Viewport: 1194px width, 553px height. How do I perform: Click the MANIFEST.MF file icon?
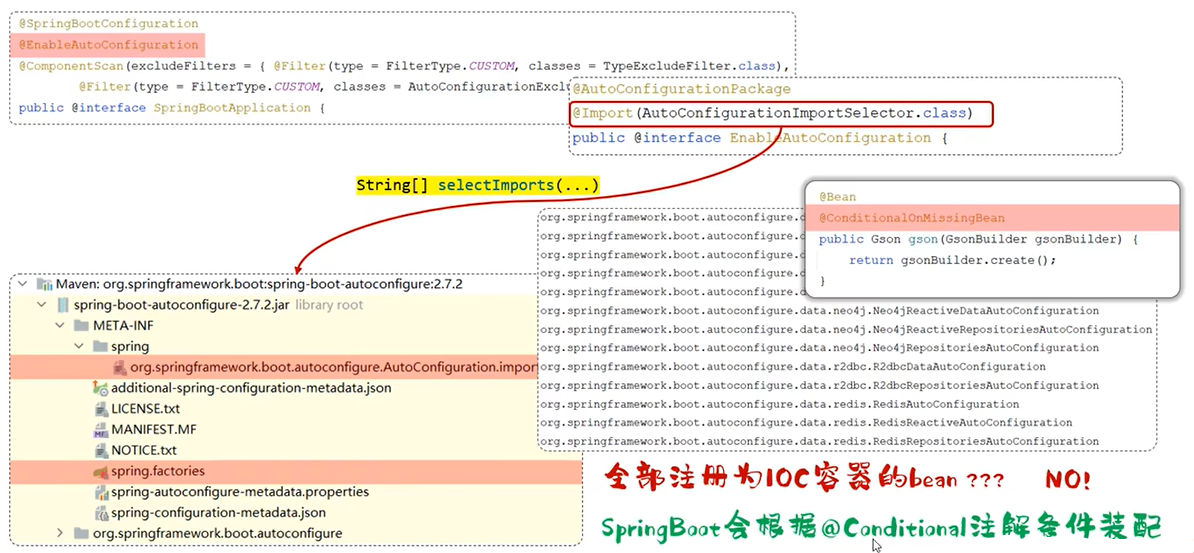tap(101, 430)
